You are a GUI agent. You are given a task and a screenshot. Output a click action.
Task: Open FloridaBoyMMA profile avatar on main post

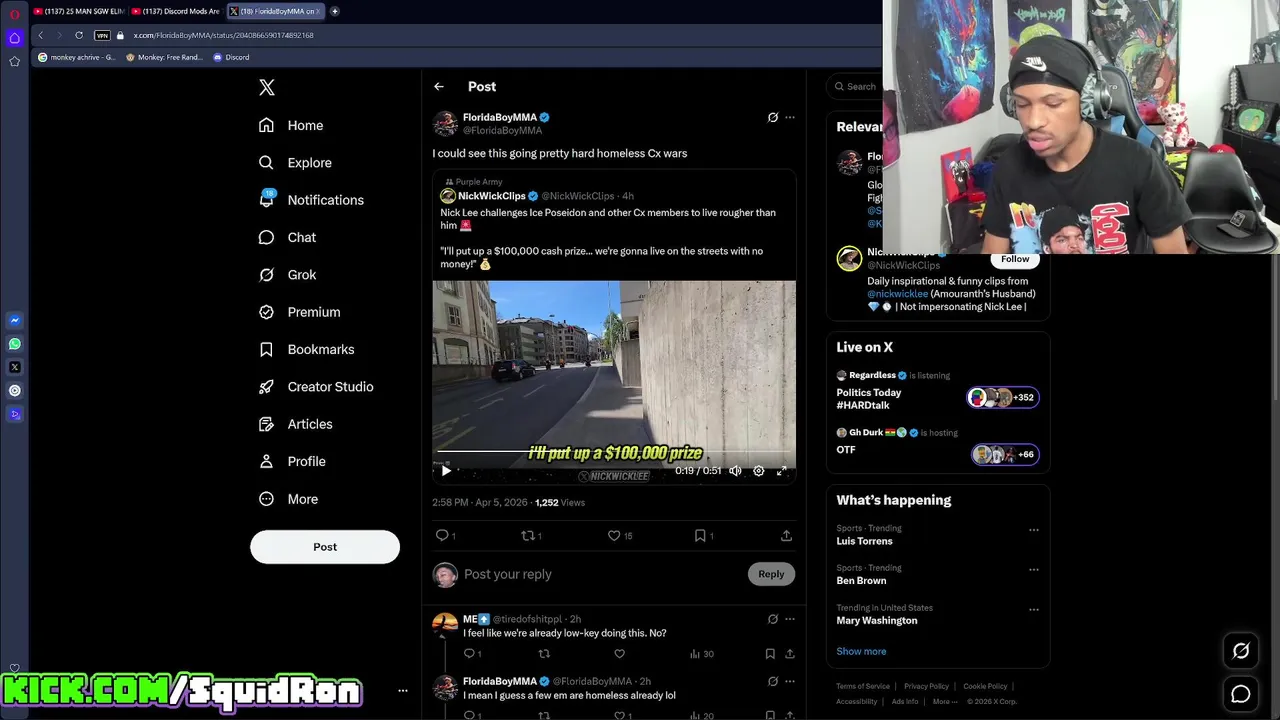pyautogui.click(x=445, y=123)
